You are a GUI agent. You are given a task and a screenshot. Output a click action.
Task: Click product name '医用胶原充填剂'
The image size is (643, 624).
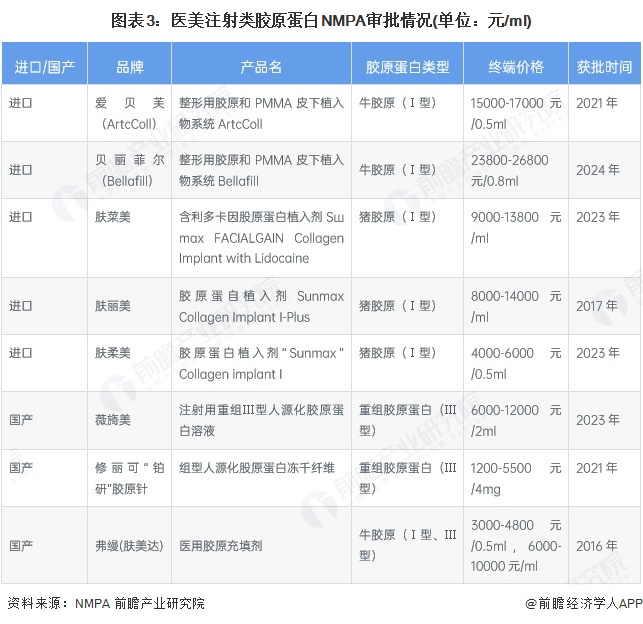pyautogui.click(x=221, y=546)
